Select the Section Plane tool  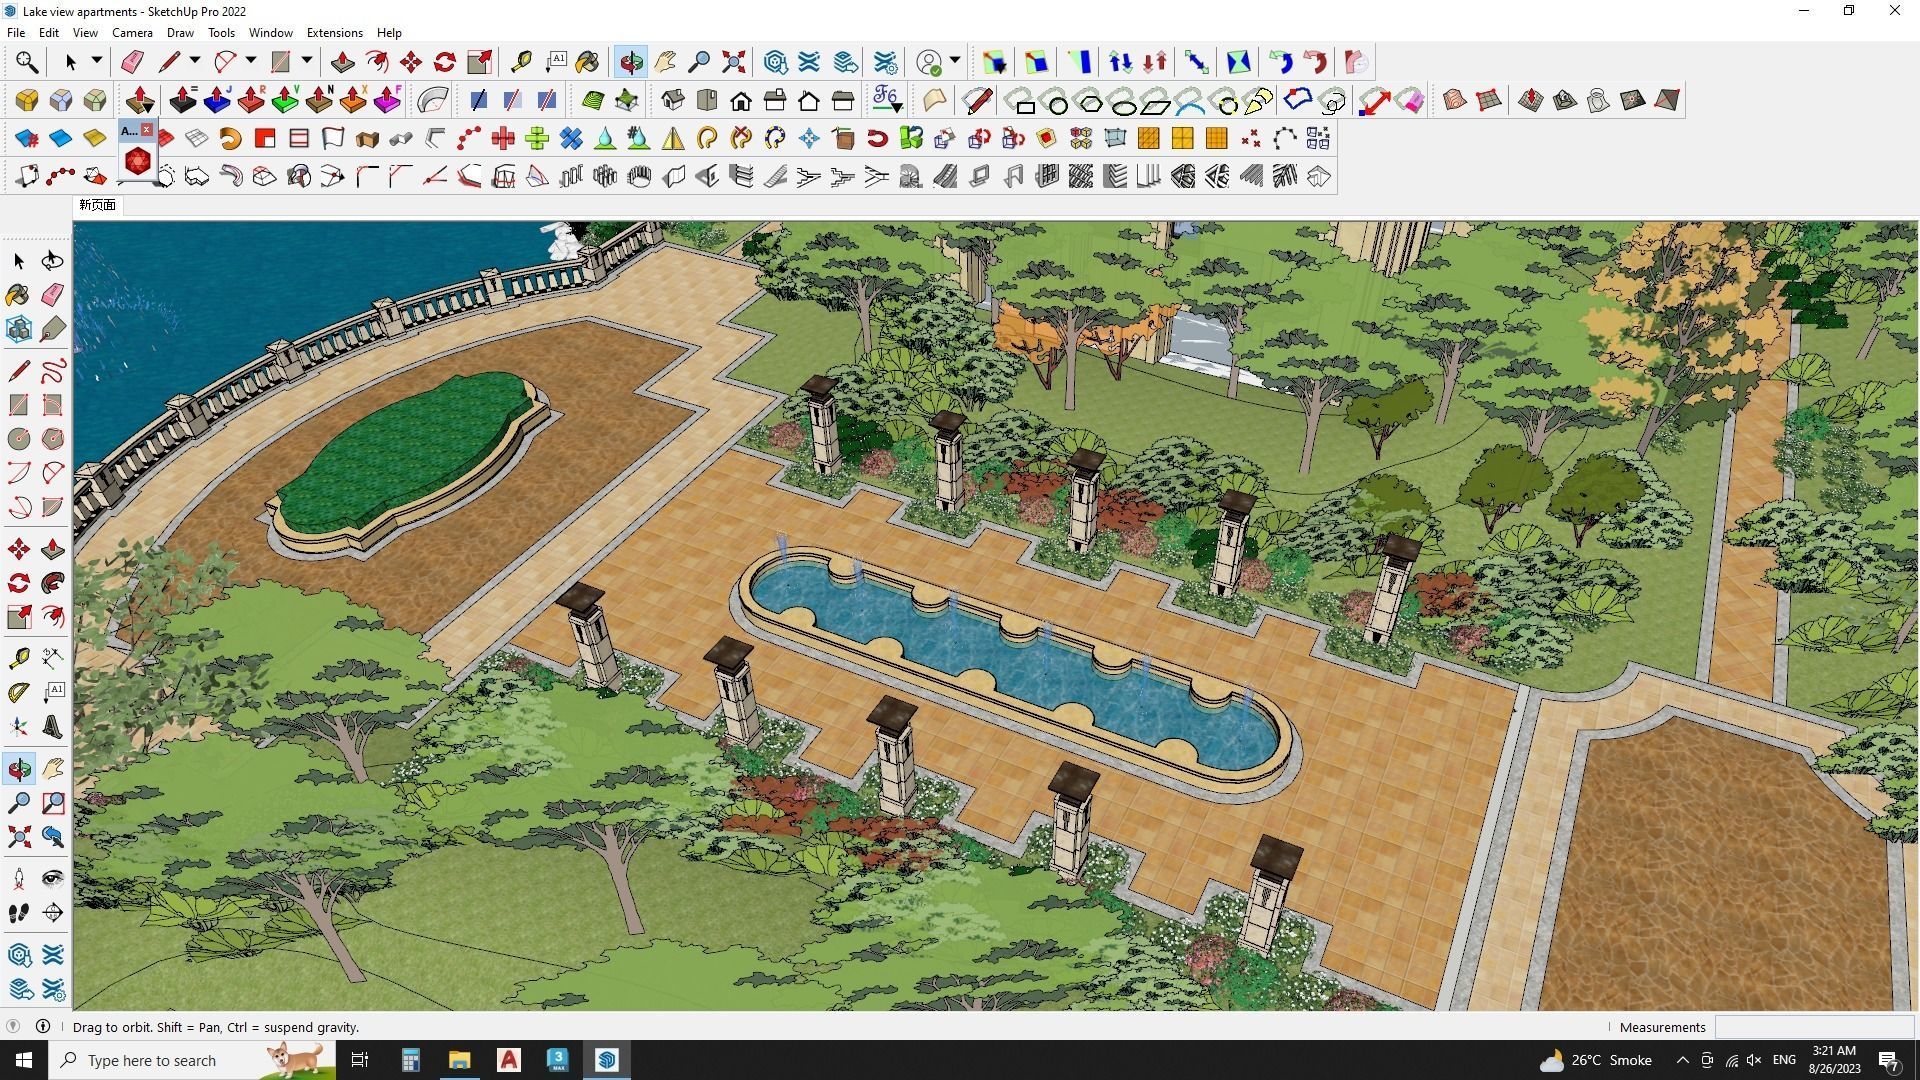pos(53,913)
